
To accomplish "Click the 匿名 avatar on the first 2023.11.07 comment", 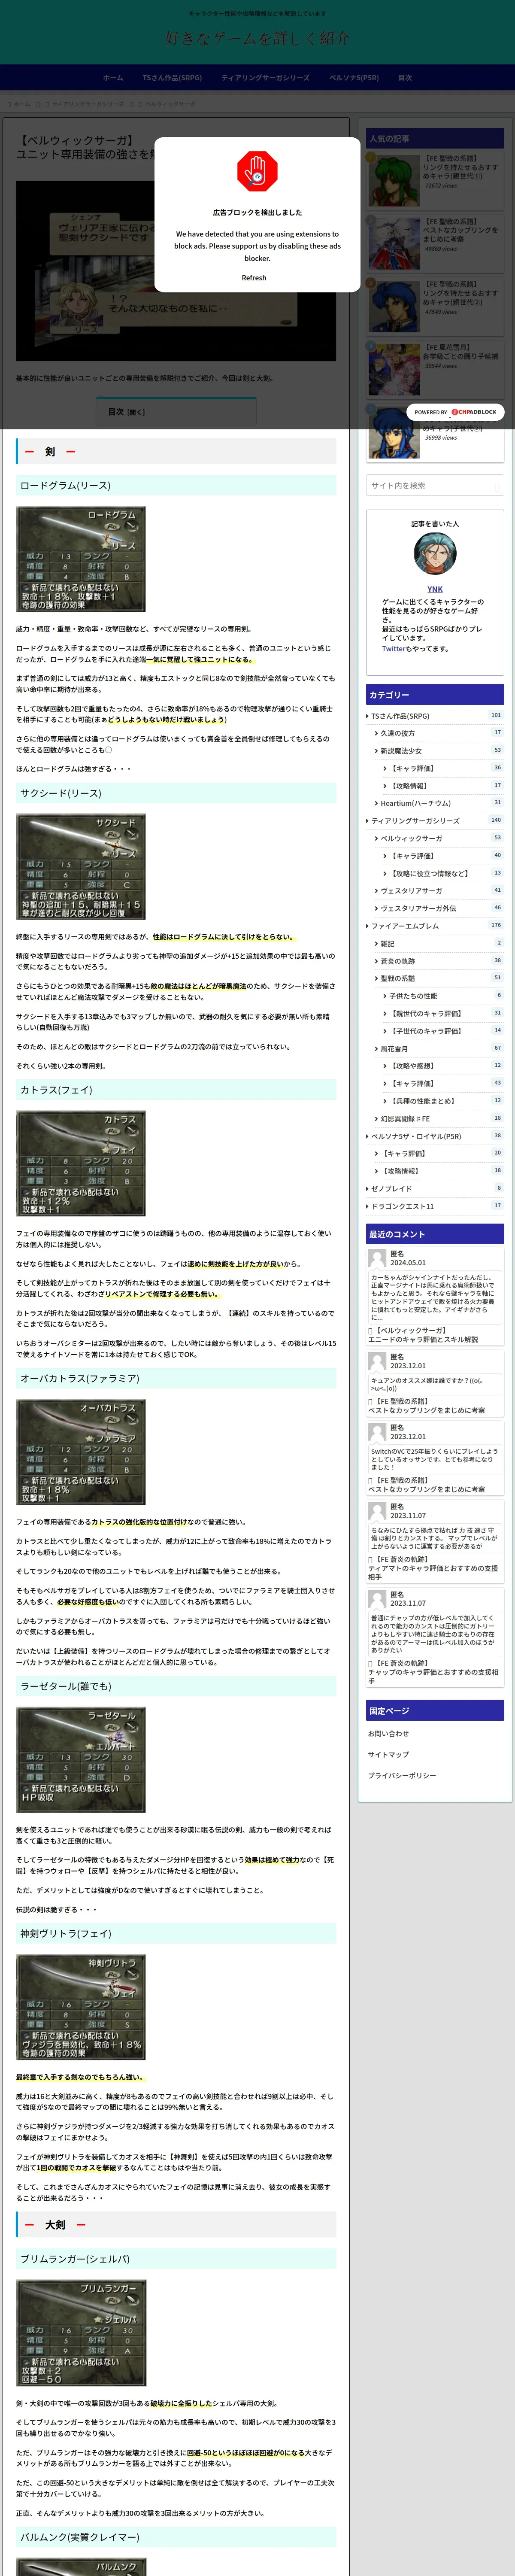I will click(377, 1511).
